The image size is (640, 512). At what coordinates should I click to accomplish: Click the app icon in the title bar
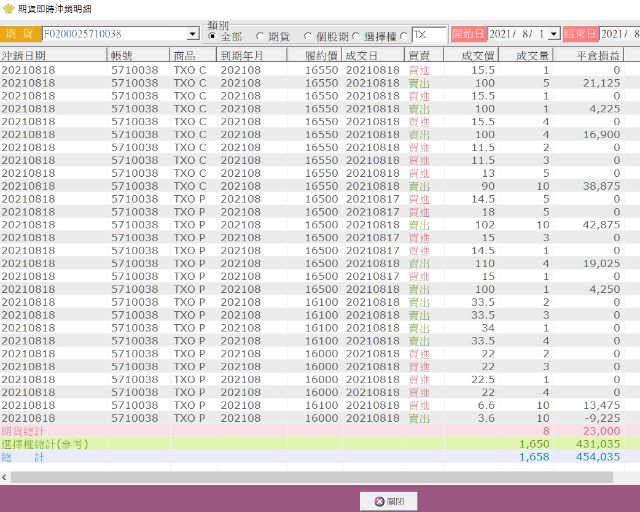click(x=9, y=8)
